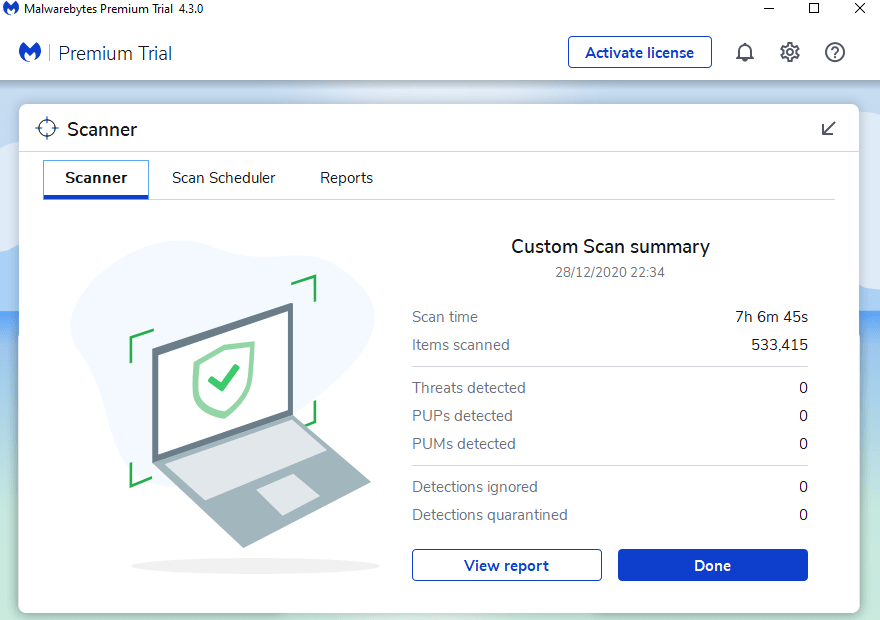The image size is (880, 620).
Task: Click the Malwarebytes logo beside Premium Trial
Action: coord(30,52)
